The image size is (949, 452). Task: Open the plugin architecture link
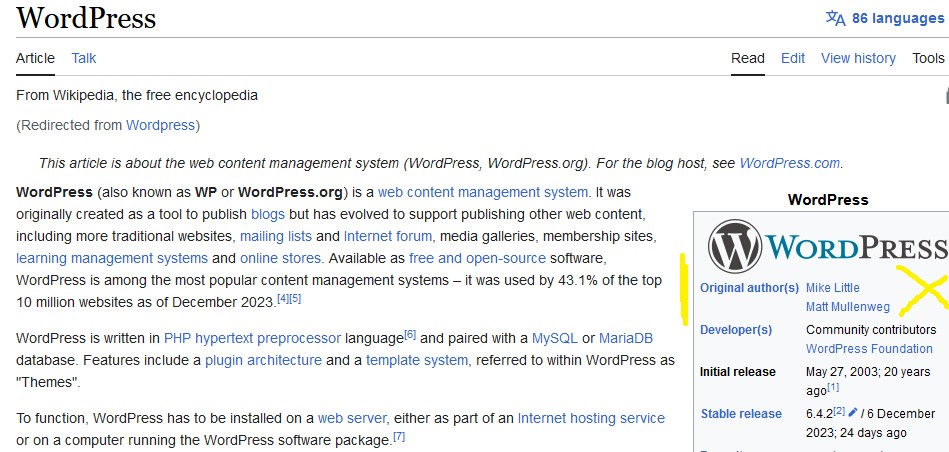(x=263, y=360)
